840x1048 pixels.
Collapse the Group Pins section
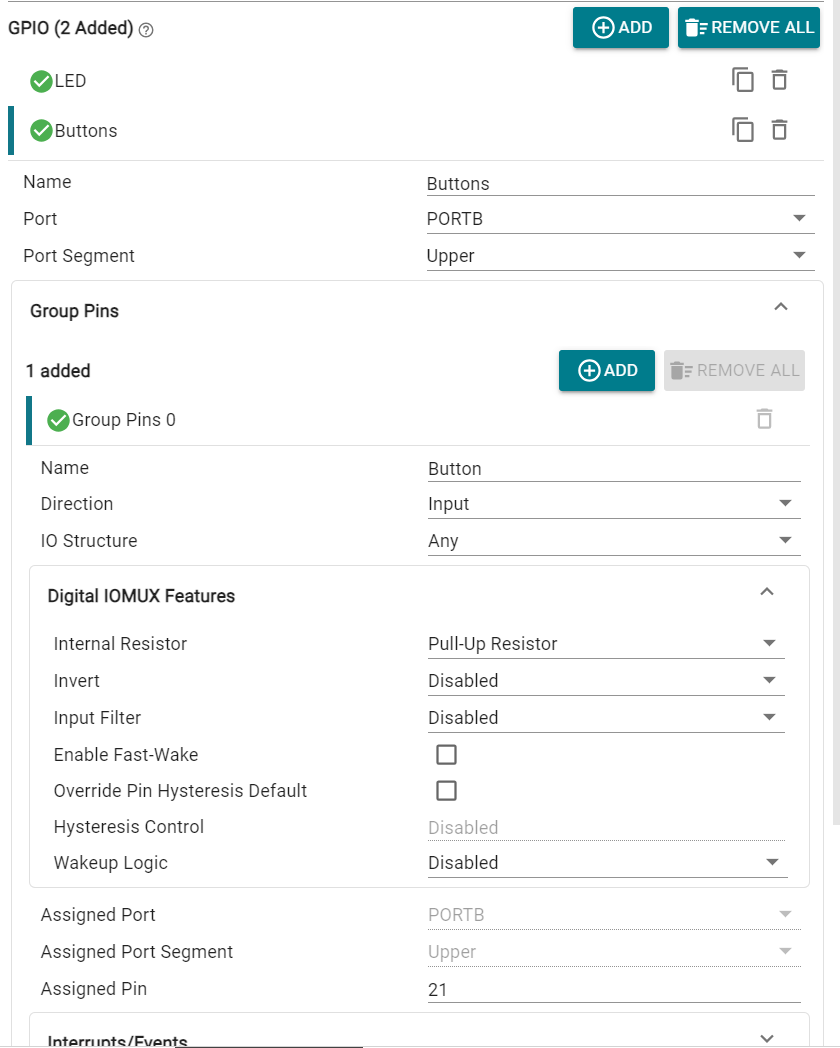pos(781,307)
